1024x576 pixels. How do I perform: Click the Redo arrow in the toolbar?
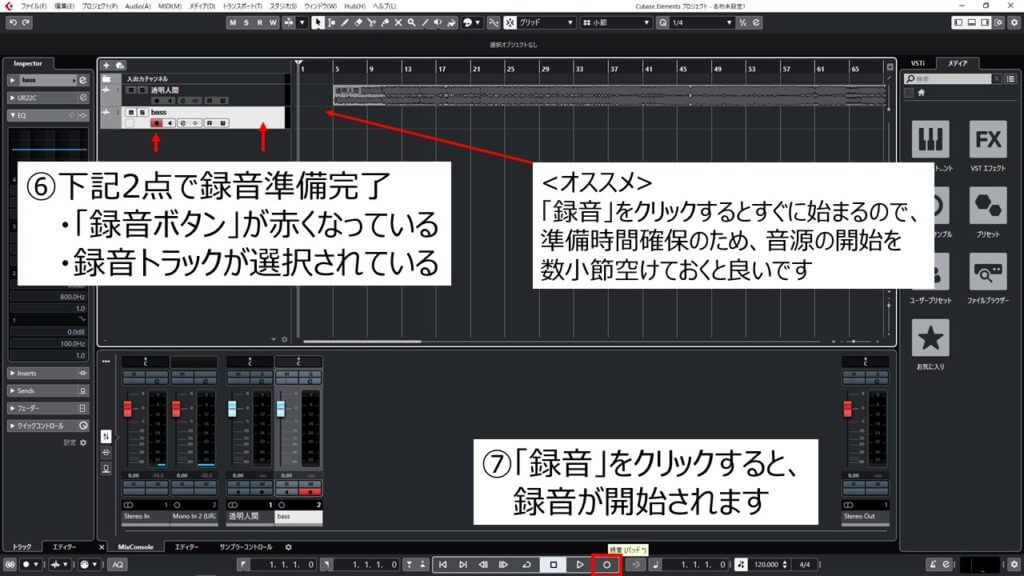coord(26,23)
